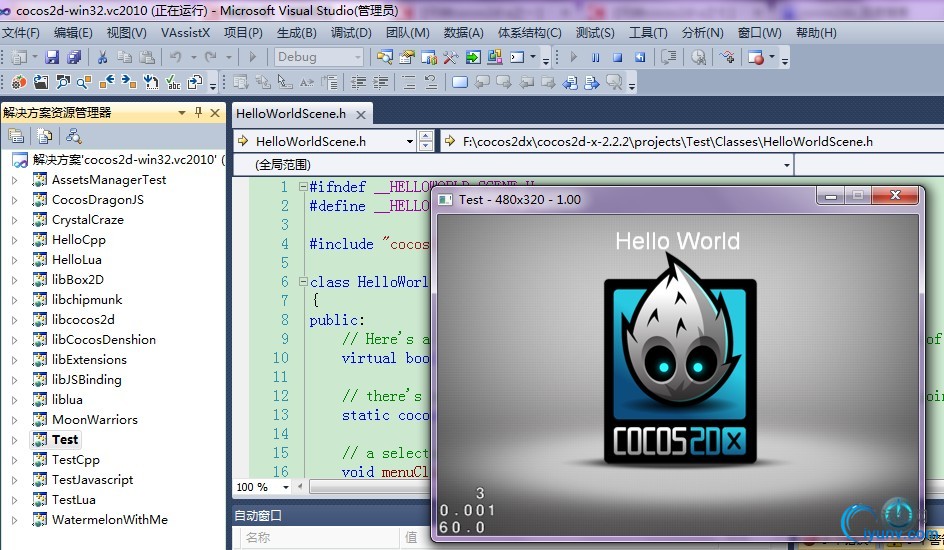944x550 pixels.
Task: Open the Toolbox hammer-and-wrench icon
Action: [x=450, y=57]
